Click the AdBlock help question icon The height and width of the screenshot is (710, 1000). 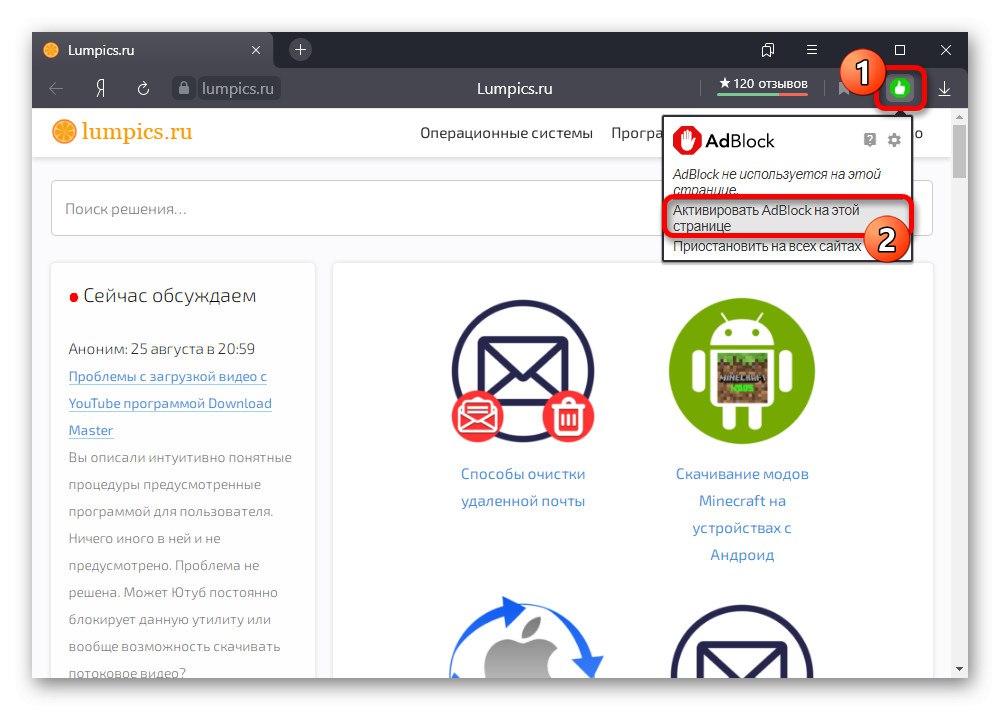coord(870,140)
